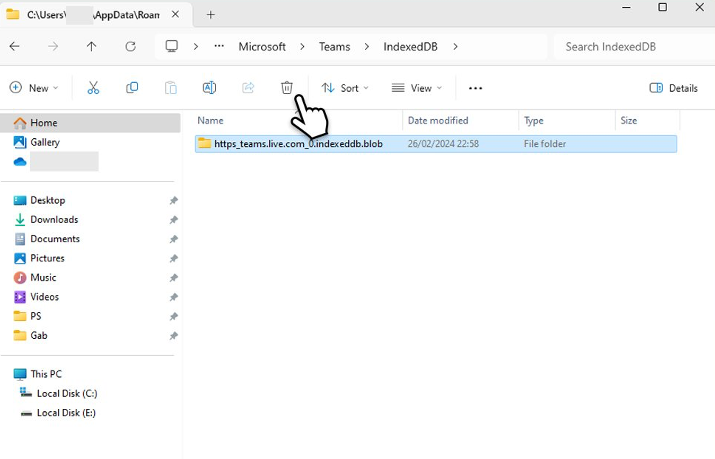Open Desktop quick access folder
Viewport: 715px width, 459px height.
click(47, 200)
